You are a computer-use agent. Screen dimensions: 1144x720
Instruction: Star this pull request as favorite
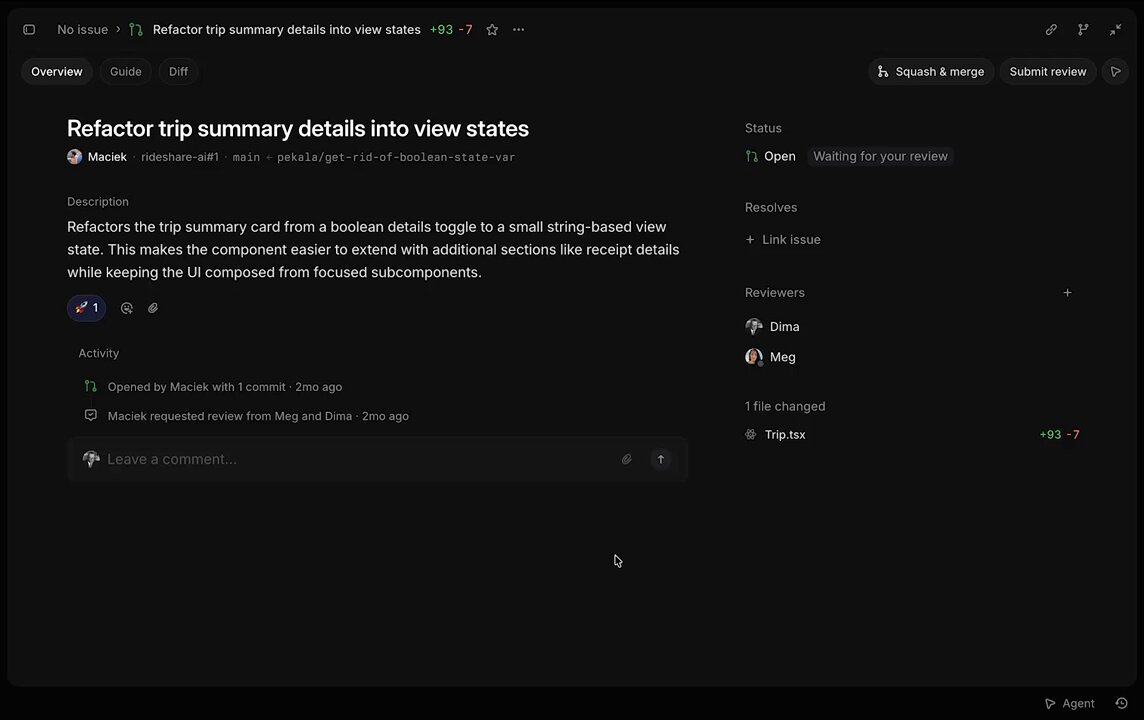pyautogui.click(x=492, y=30)
